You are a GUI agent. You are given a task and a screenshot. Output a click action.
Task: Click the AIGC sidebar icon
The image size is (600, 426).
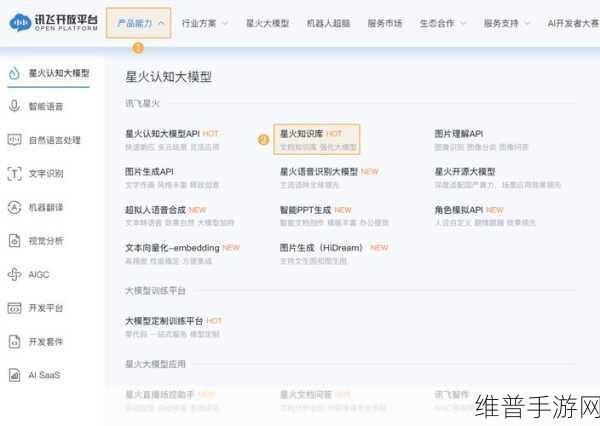tap(15, 274)
